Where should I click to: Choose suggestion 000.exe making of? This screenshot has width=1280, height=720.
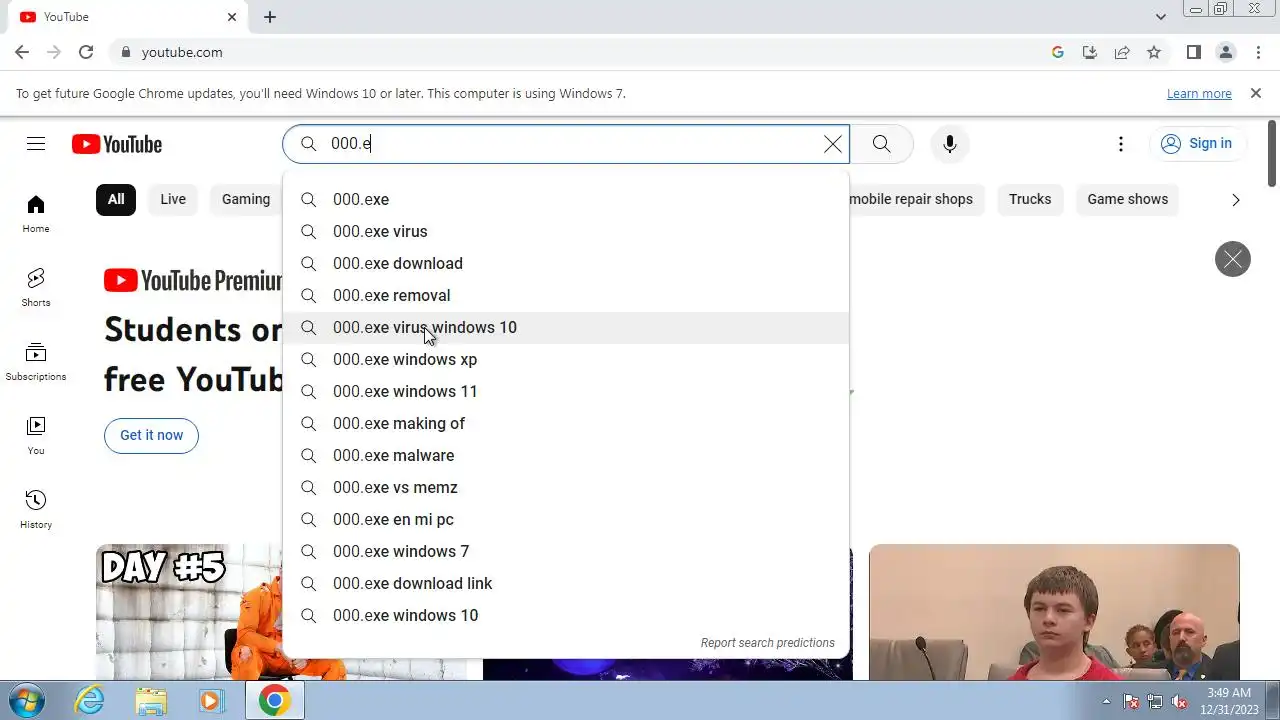566,423
